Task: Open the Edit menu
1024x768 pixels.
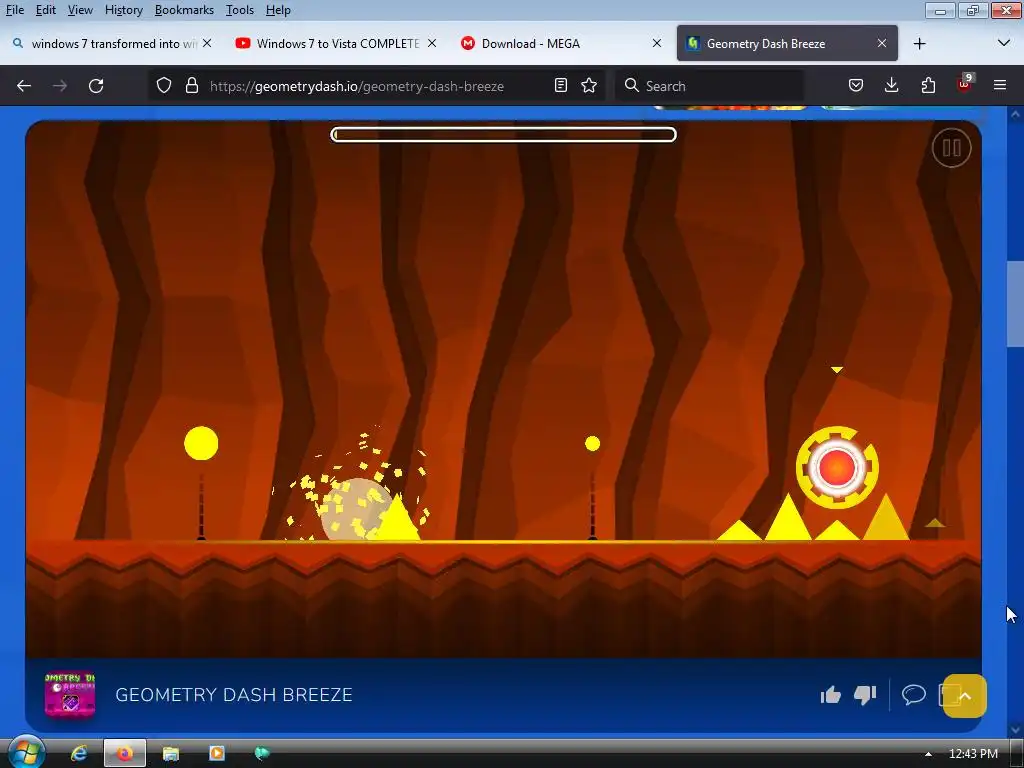Action: 45,10
